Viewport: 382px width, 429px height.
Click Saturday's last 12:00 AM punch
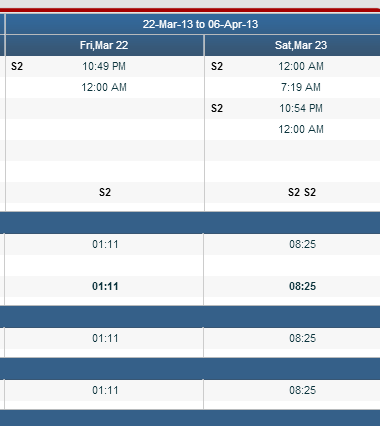coord(301,129)
